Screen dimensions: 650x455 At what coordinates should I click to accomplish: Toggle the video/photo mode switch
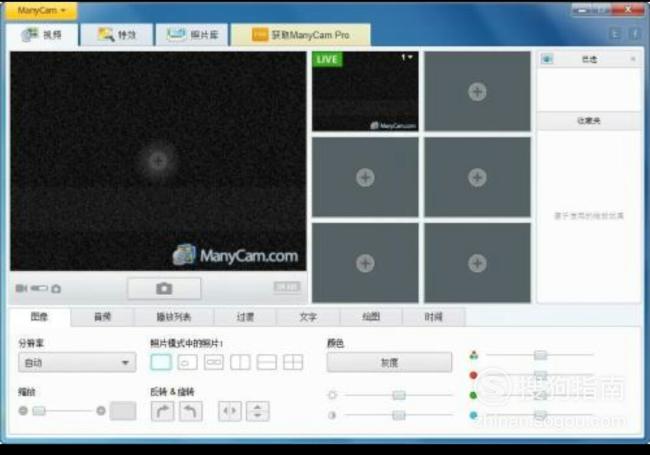(39, 288)
